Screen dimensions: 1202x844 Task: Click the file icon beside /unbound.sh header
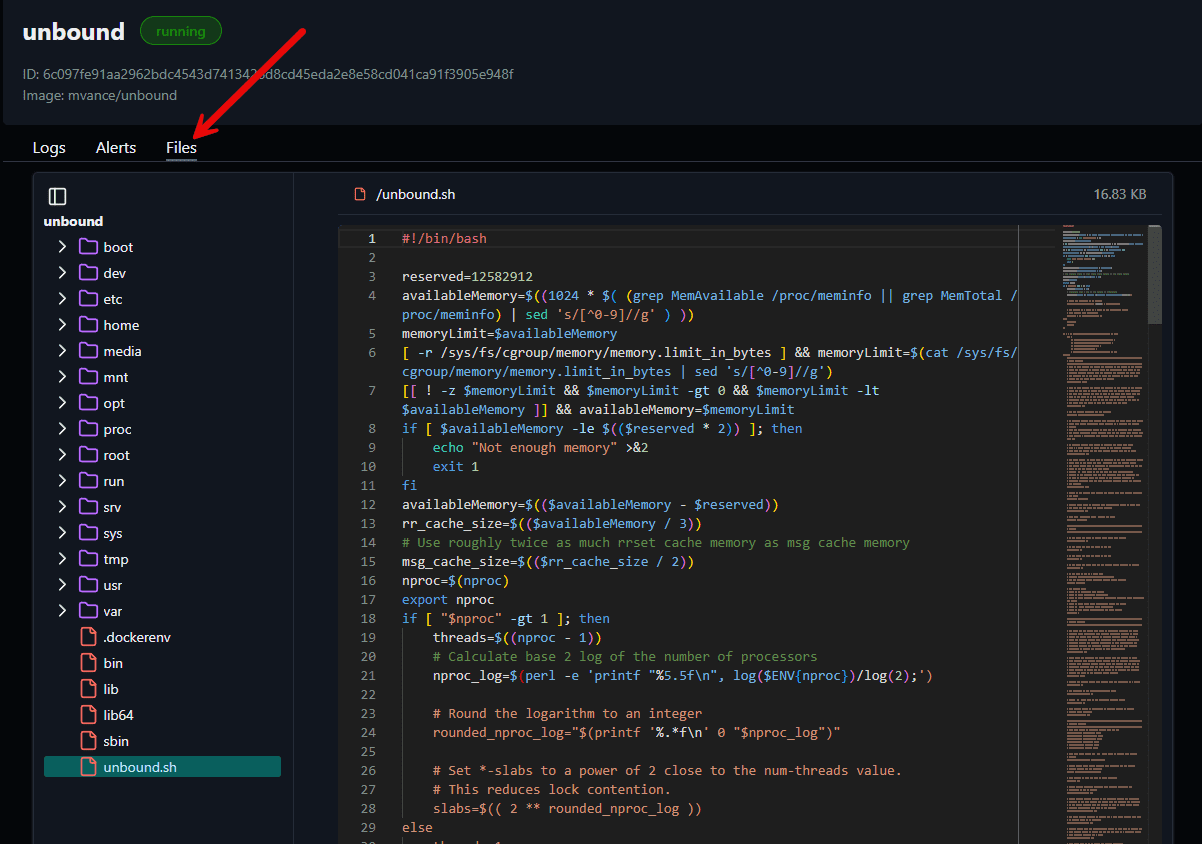(x=359, y=194)
